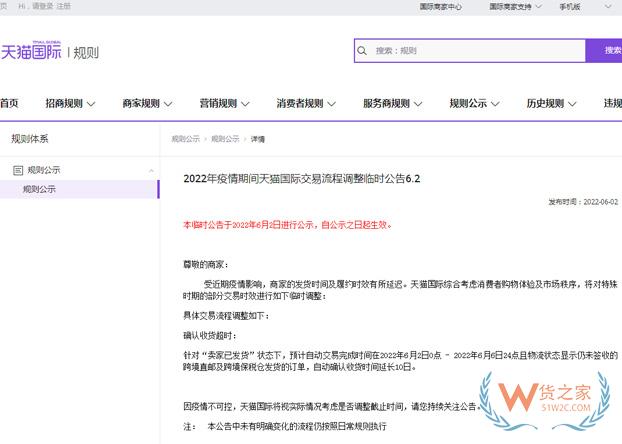Image resolution: width=622 pixels, height=444 pixels.
Task: Click the 确认收货超时: line
Action: pos(210,336)
